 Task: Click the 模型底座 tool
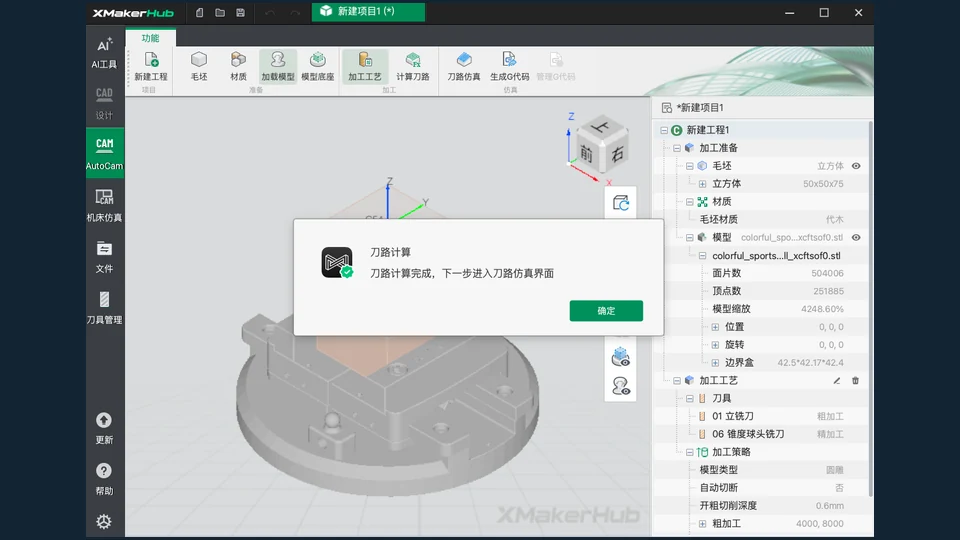click(318, 67)
